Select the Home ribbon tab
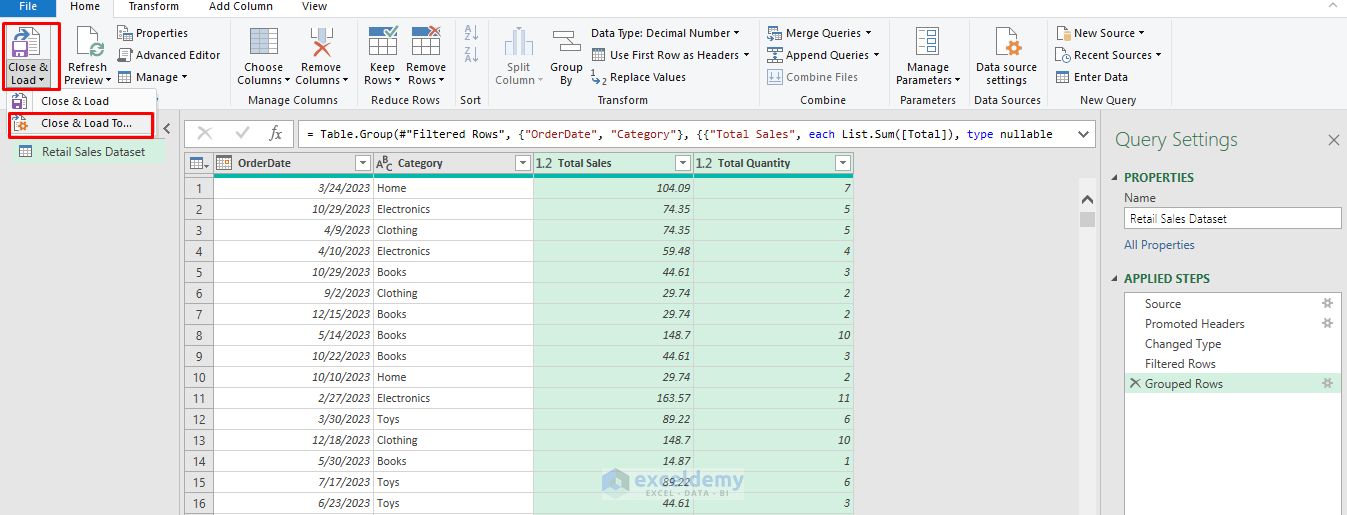 [x=85, y=7]
